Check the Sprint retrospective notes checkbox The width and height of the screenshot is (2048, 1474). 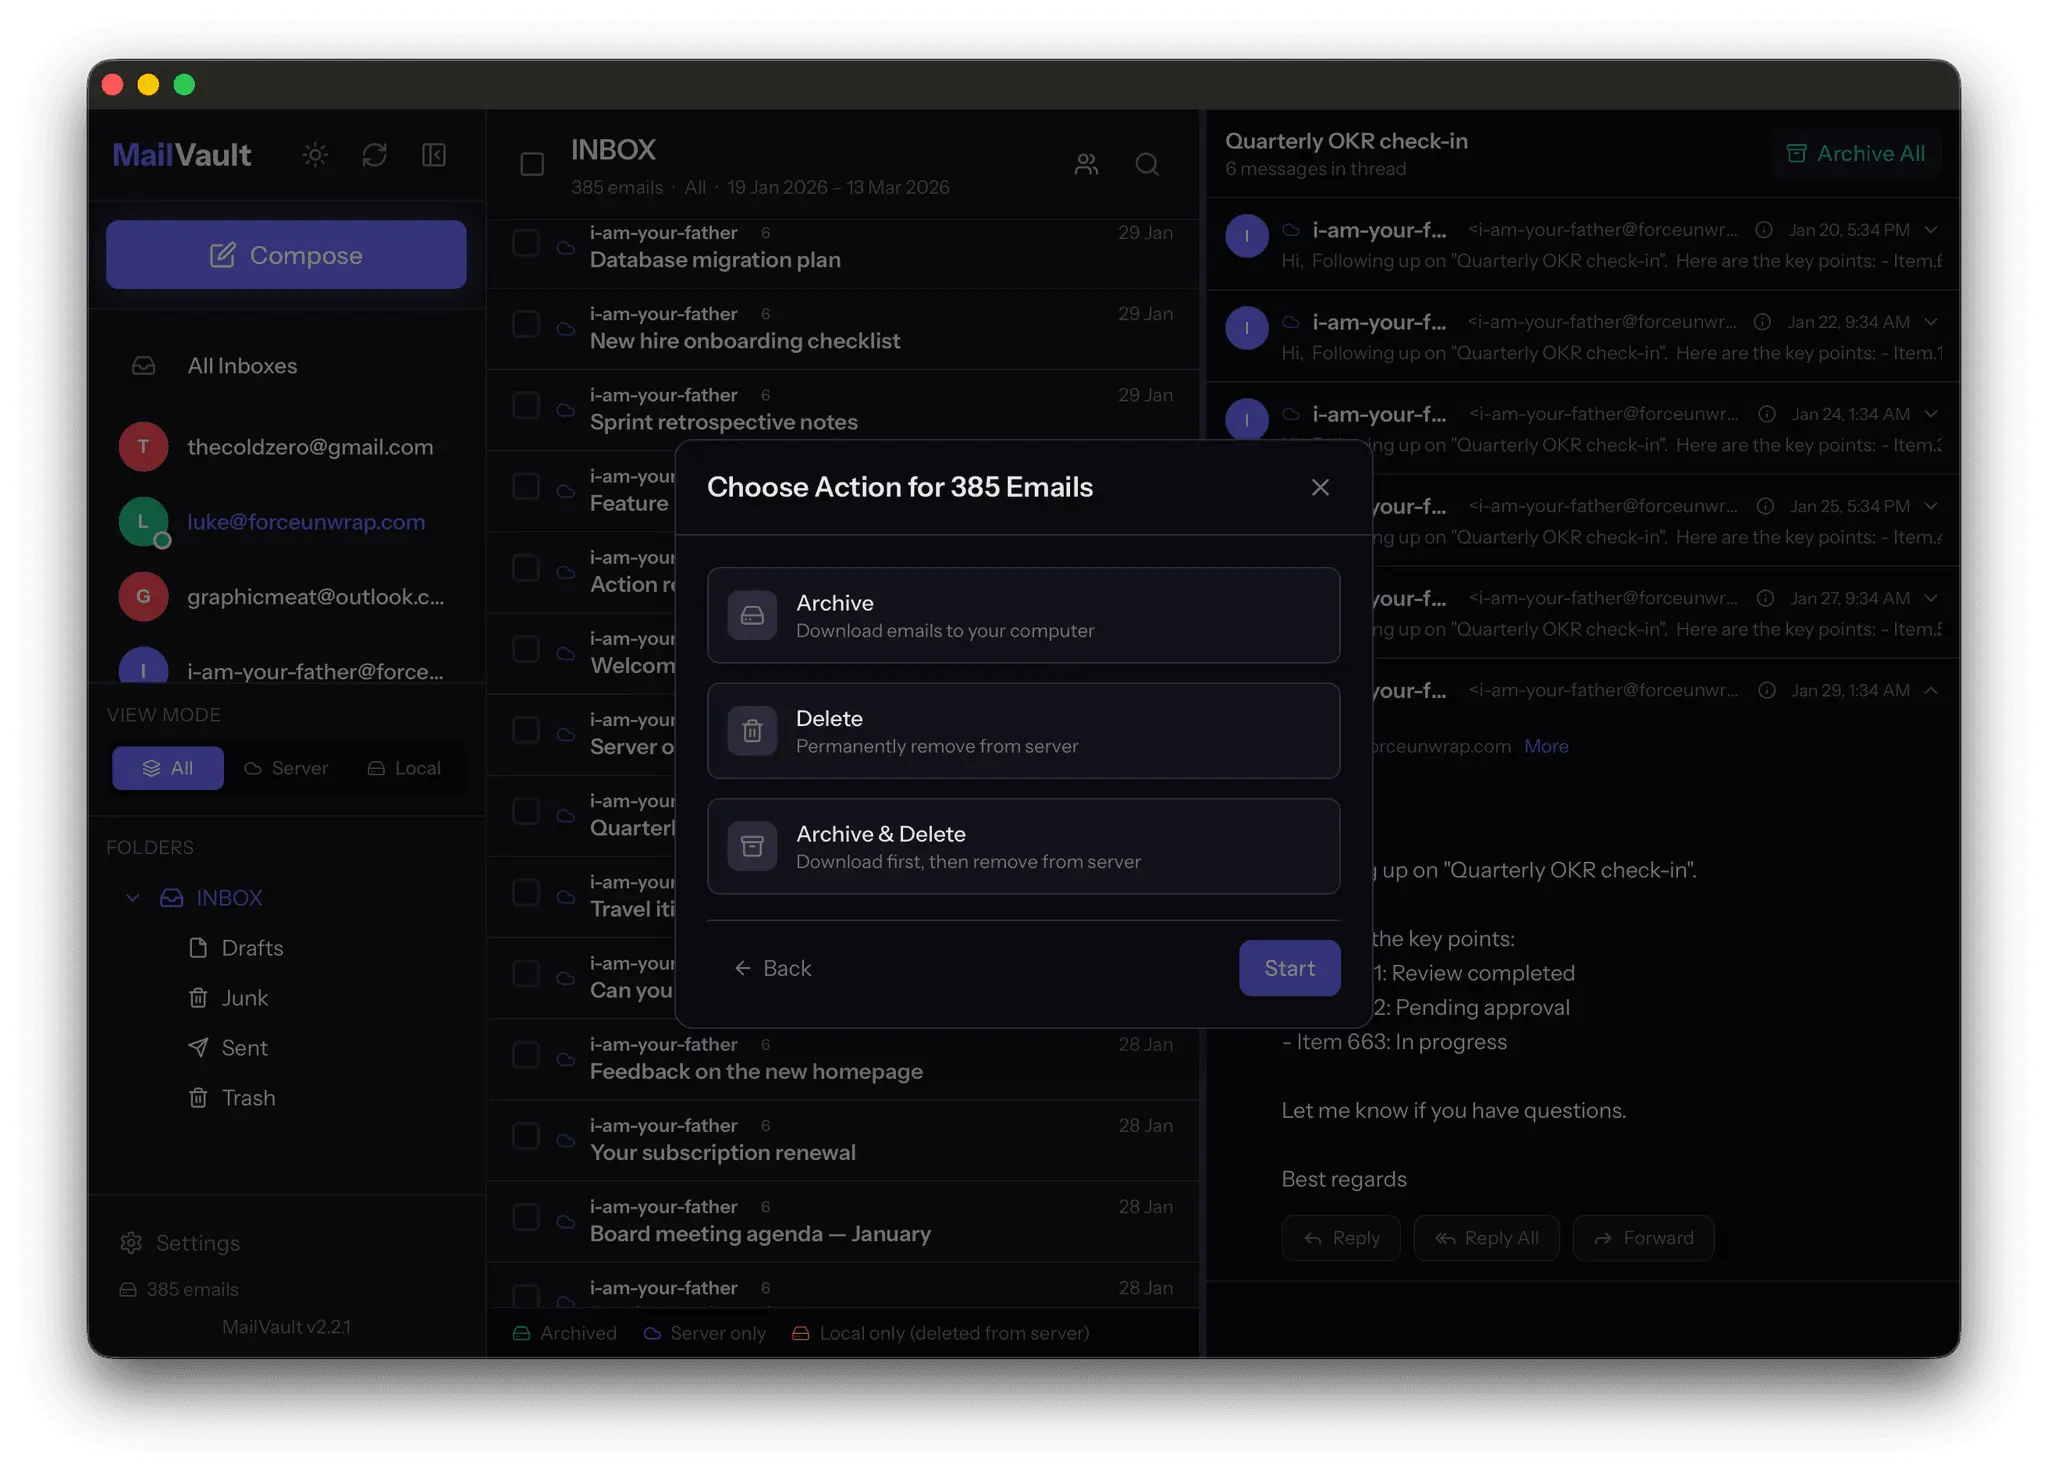coord(526,405)
